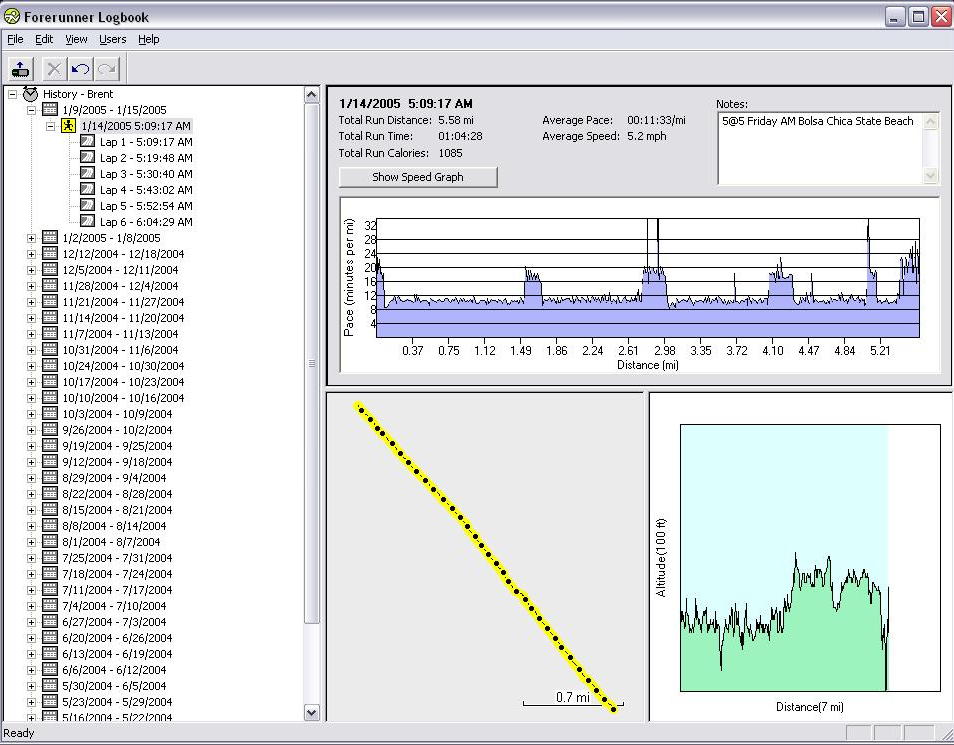Click the undo arrow toolbar icon
This screenshot has width=954, height=745.
[80, 69]
